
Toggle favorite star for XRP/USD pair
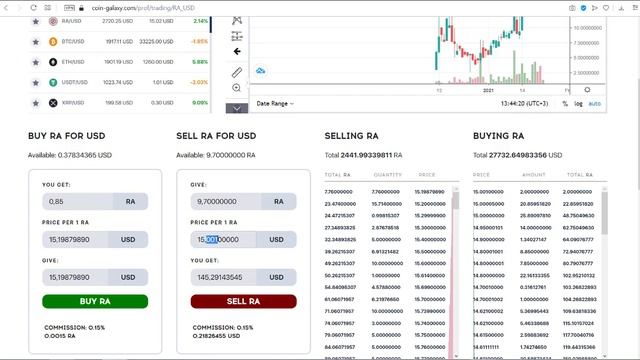(x=36, y=103)
